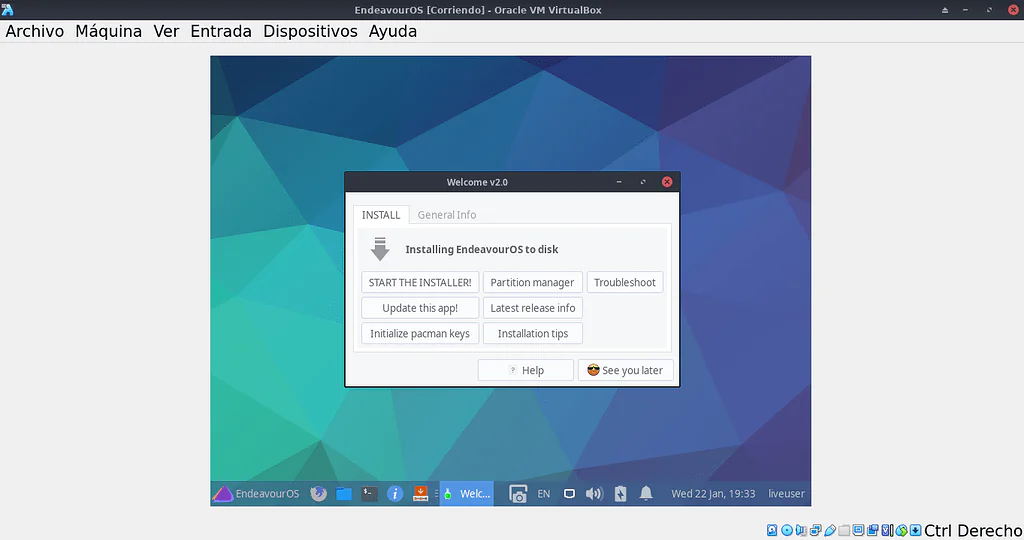This screenshot has height=540, width=1024.
Task: Minimize the Welcome v2.0 window
Action: tap(618, 182)
